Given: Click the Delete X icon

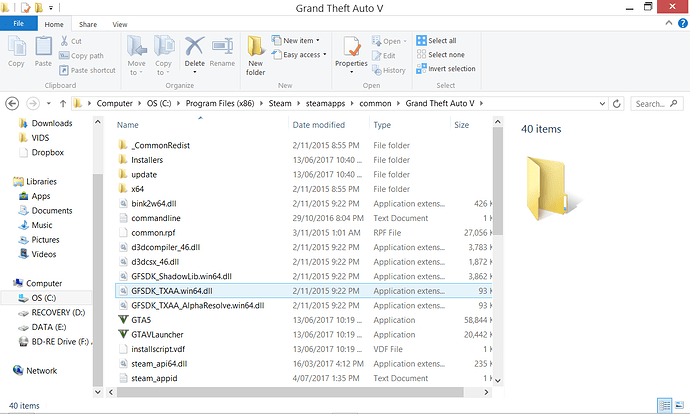Looking at the screenshot, I should [194, 46].
